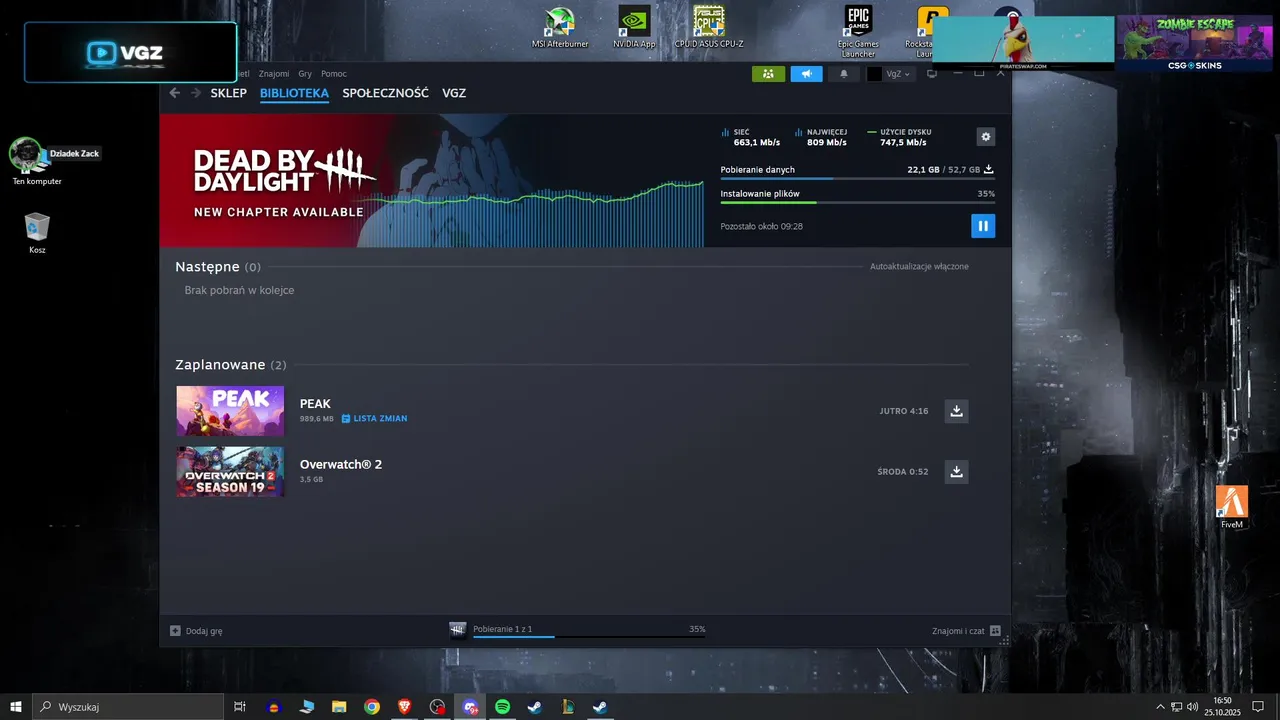Open Spotify from taskbar
Viewport: 1280px width, 720px height.
(503, 707)
